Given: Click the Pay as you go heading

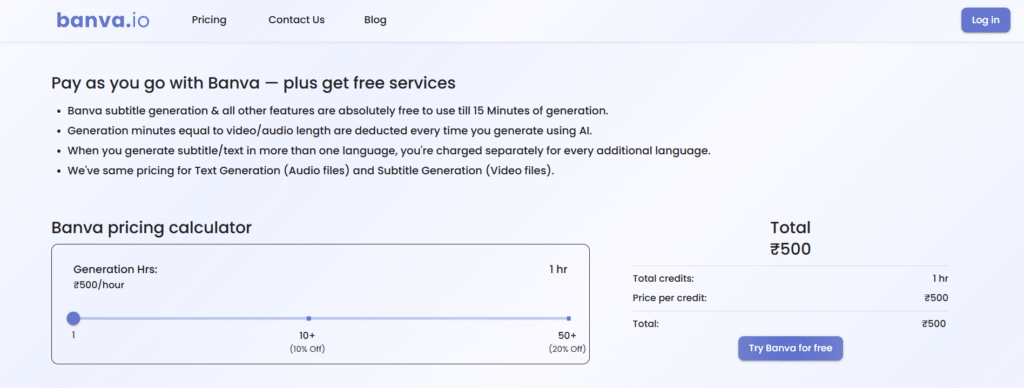Looking at the screenshot, I should (x=253, y=84).
